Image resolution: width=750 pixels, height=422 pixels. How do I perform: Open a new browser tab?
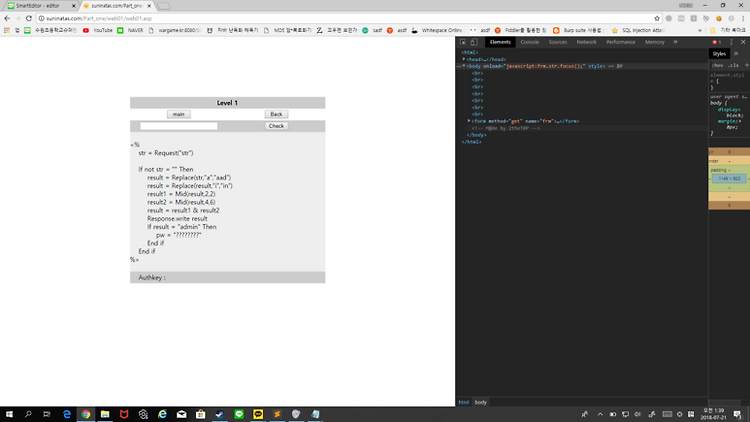[x=164, y=6]
